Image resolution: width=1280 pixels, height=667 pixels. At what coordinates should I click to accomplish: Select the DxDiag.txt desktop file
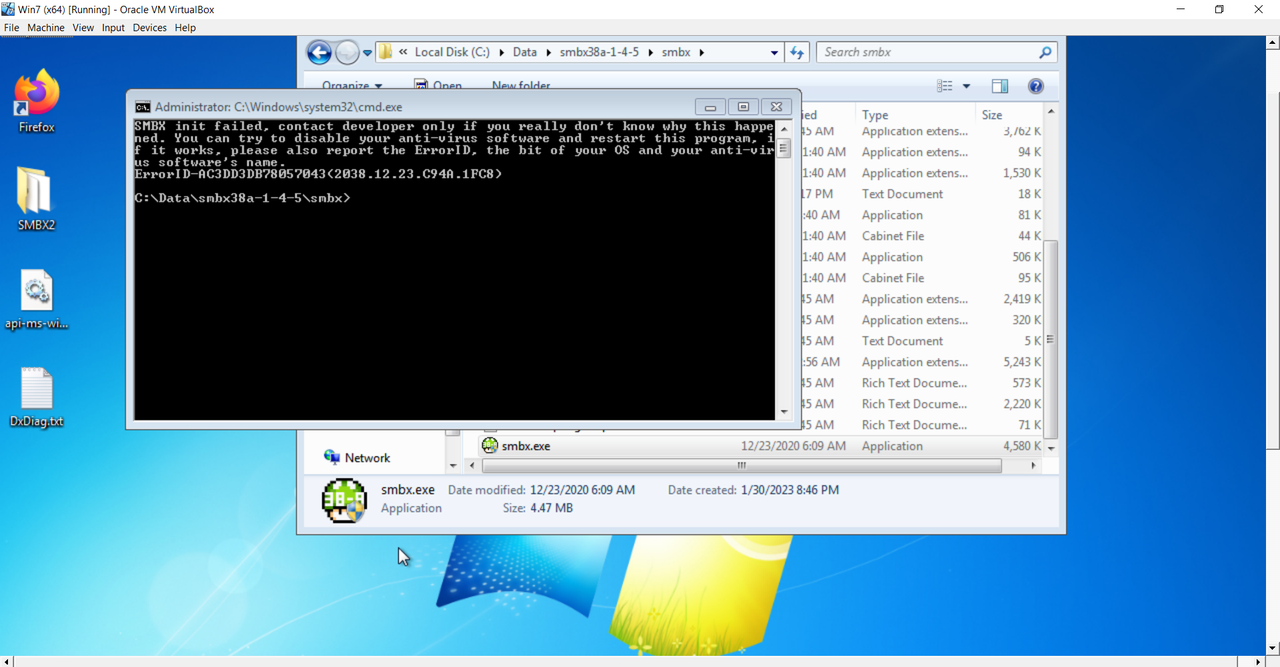click(37, 397)
